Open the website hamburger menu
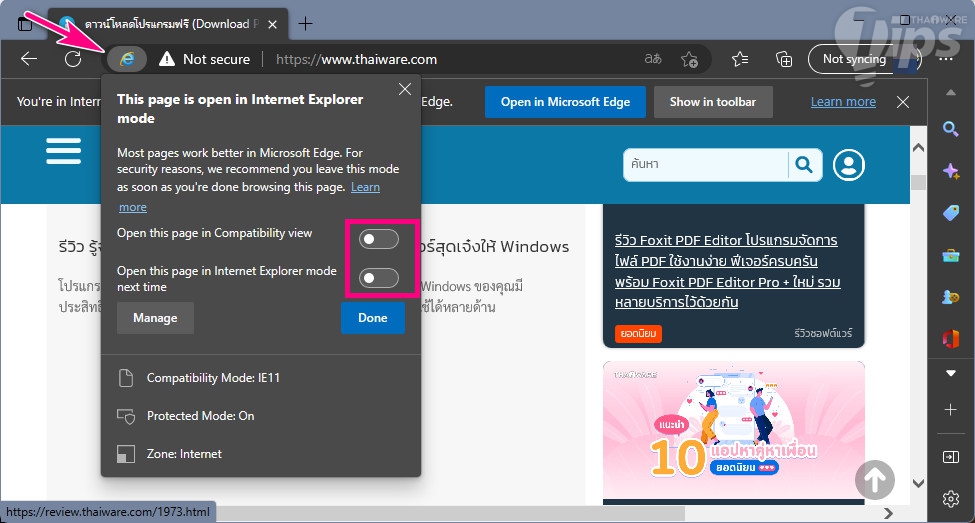The height and width of the screenshot is (523, 975). click(x=63, y=150)
